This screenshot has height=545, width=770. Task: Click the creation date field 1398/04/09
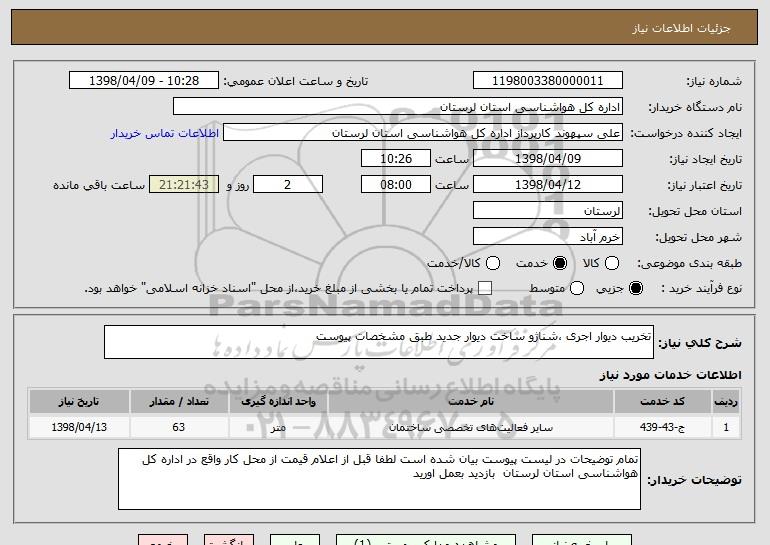click(548, 159)
